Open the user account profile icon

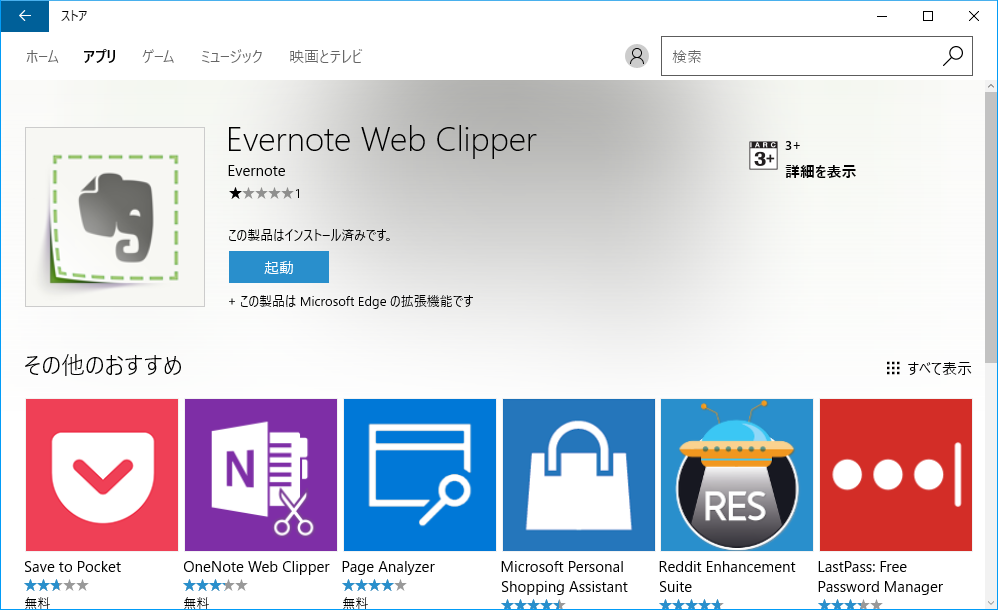pyautogui.click(x=636, y=56)
